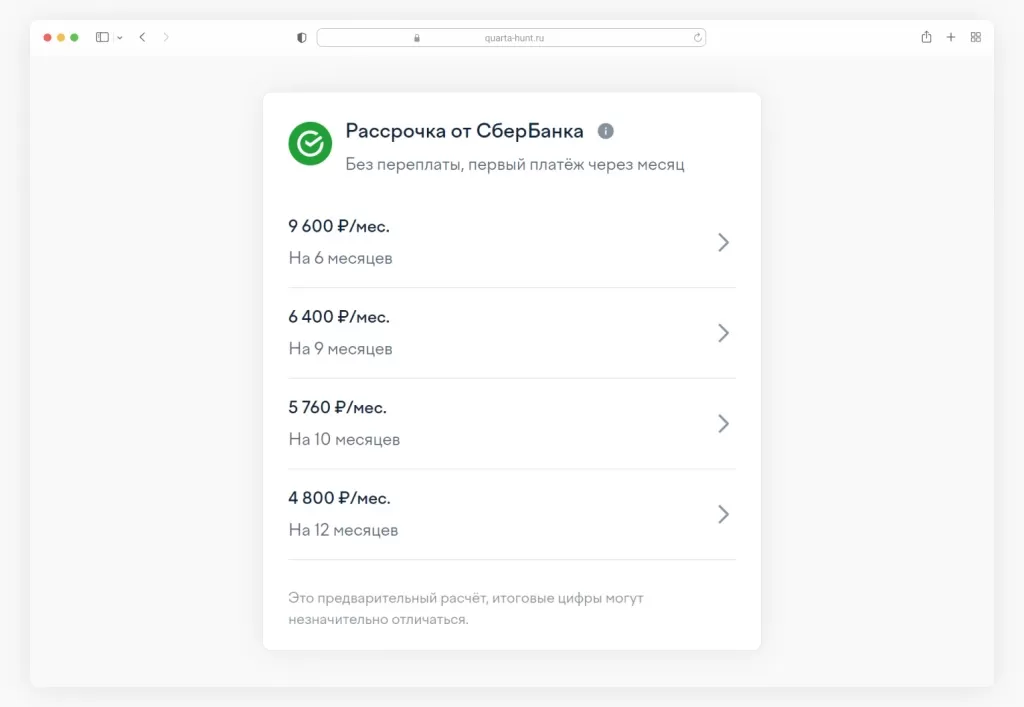Go back with the browser back arrow
Screen dimensions: 1024x707
coord(142,37)
